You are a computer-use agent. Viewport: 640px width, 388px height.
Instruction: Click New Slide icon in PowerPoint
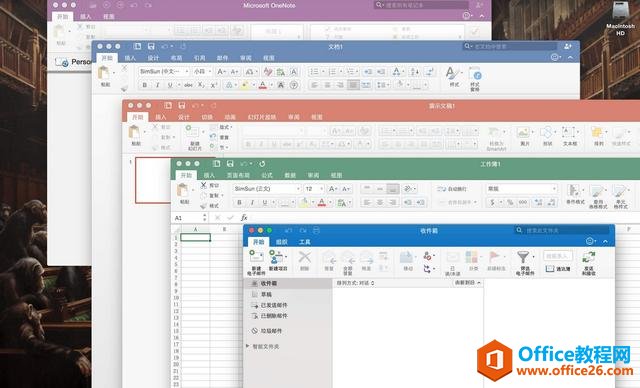(192, 132)
